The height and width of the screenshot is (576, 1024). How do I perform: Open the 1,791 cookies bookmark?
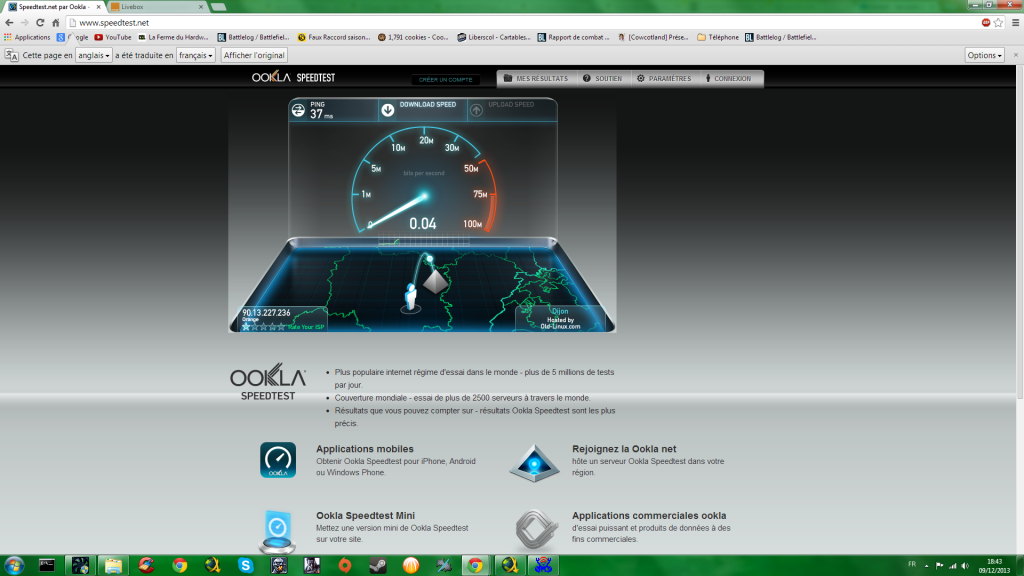click(x=413, y=37)
